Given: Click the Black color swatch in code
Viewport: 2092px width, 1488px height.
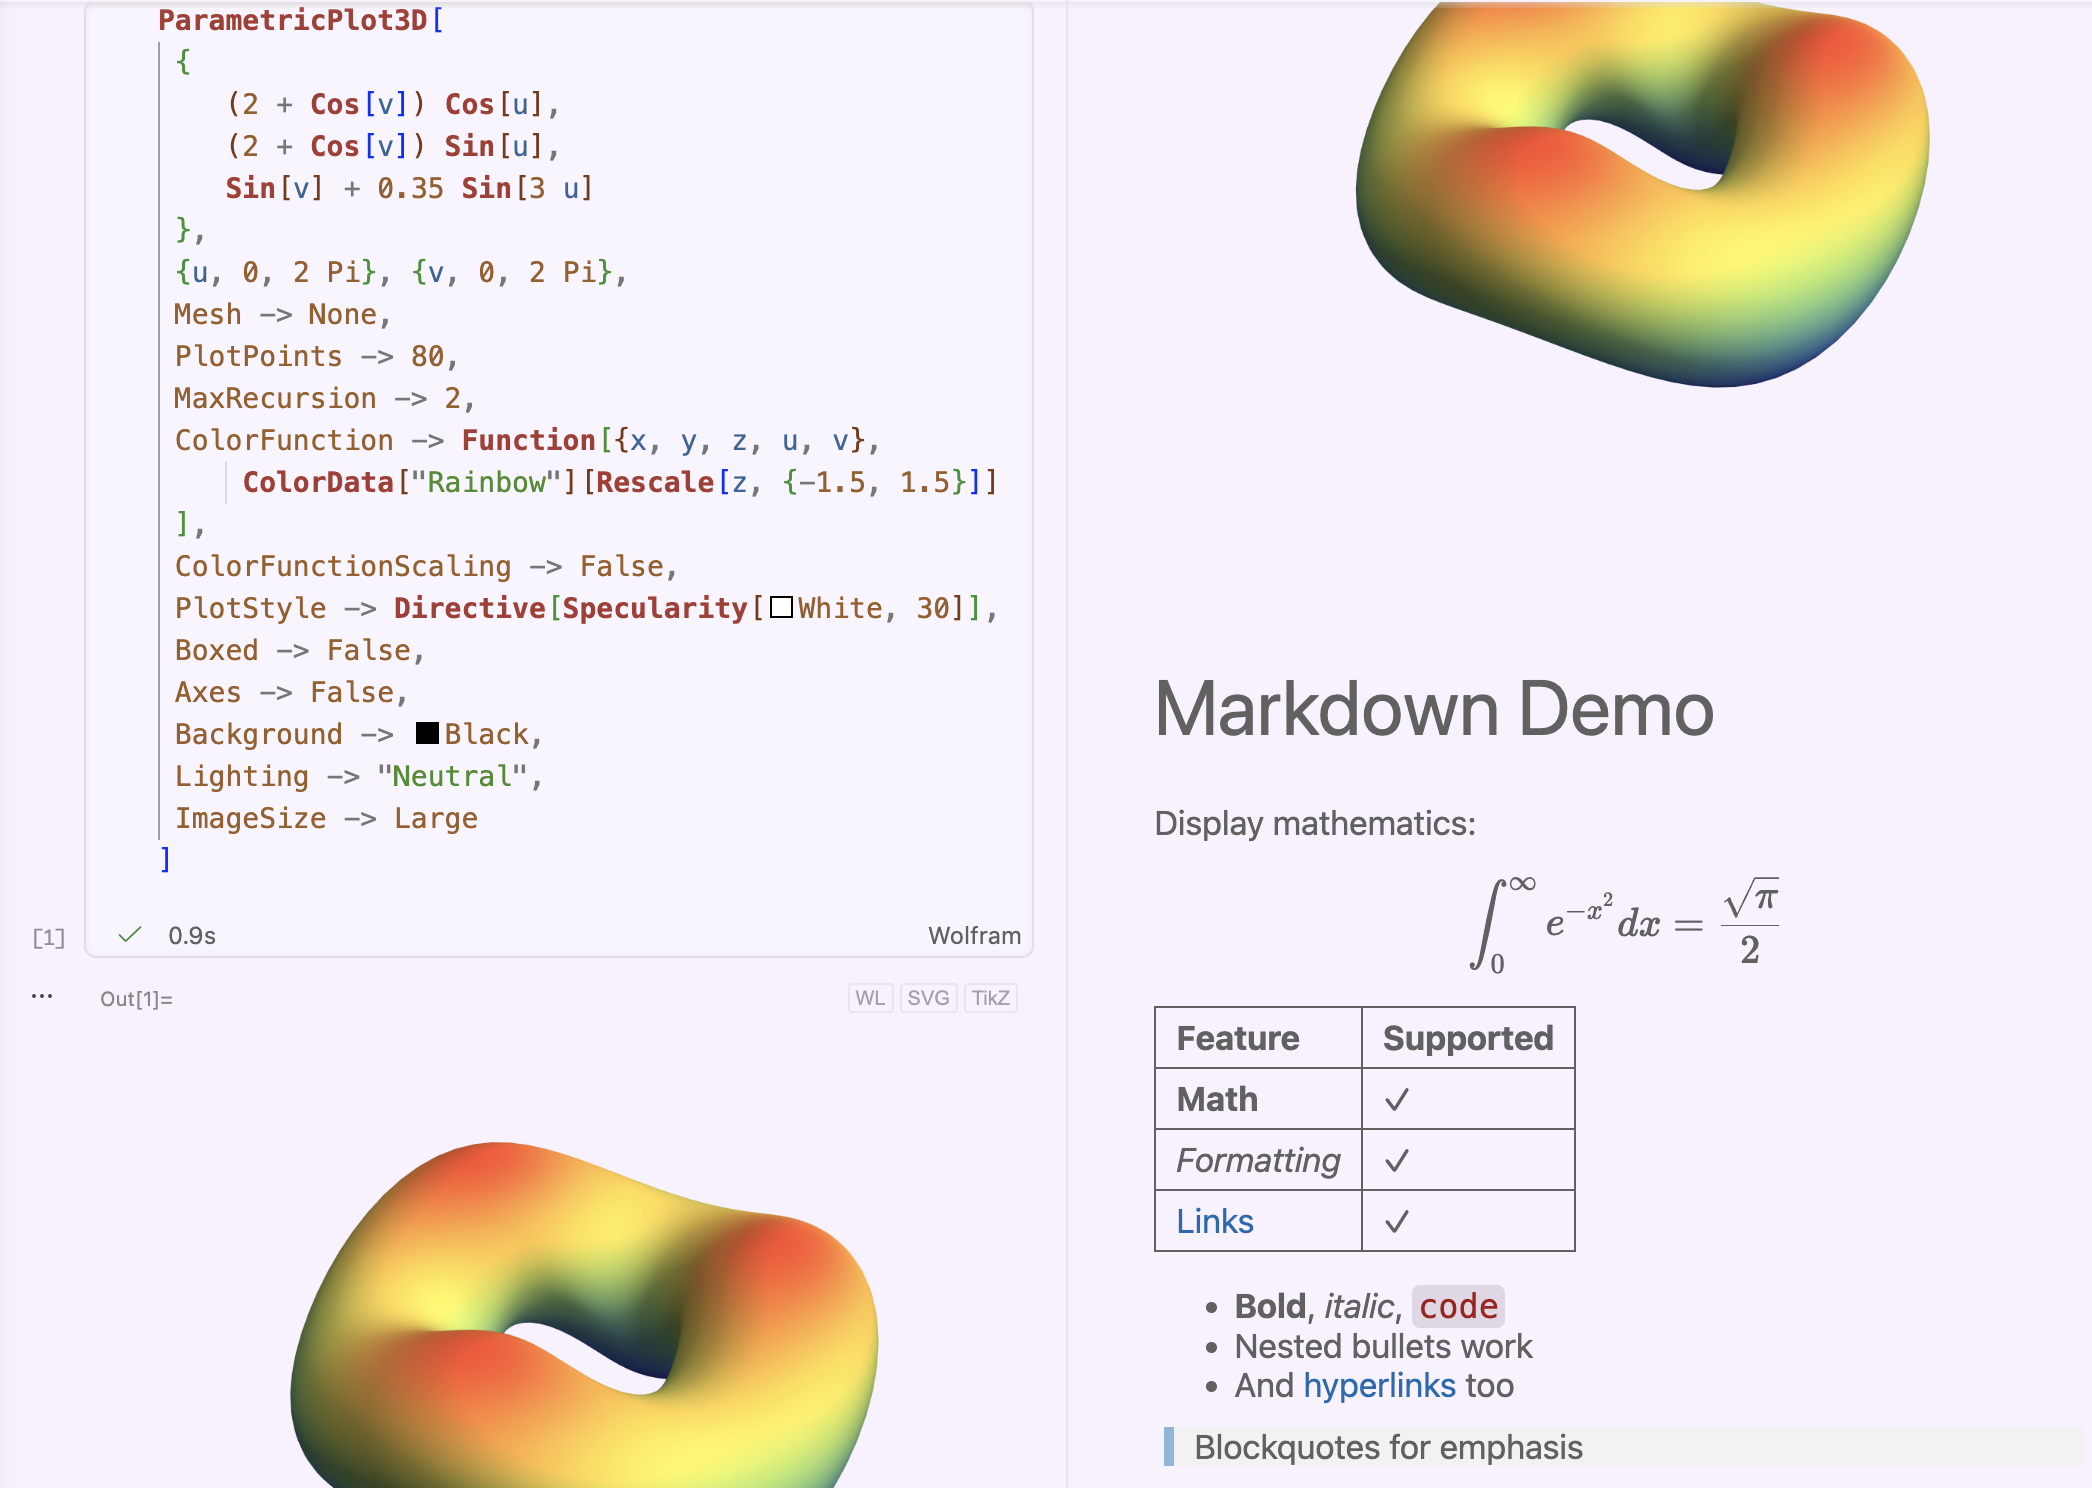Looking at the screenshot, I should (427, 733).
